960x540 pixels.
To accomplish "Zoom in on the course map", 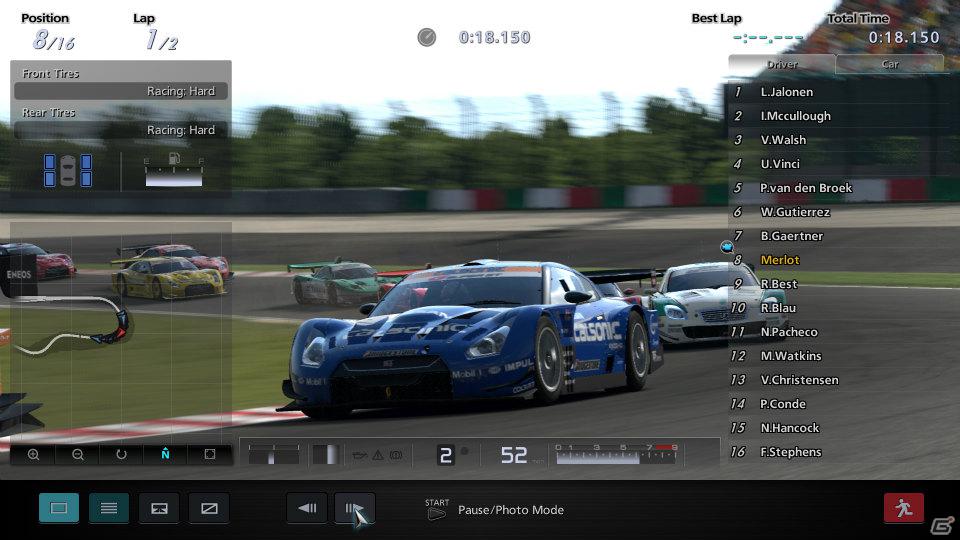I will (x=33, y=454).
